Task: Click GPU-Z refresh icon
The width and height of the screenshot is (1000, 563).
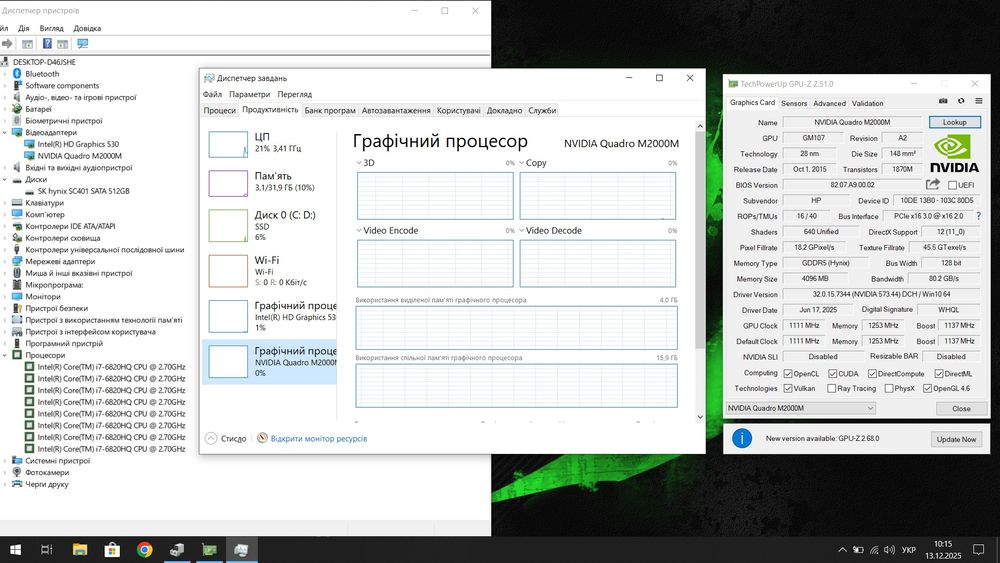Action: tap(961, 101)
